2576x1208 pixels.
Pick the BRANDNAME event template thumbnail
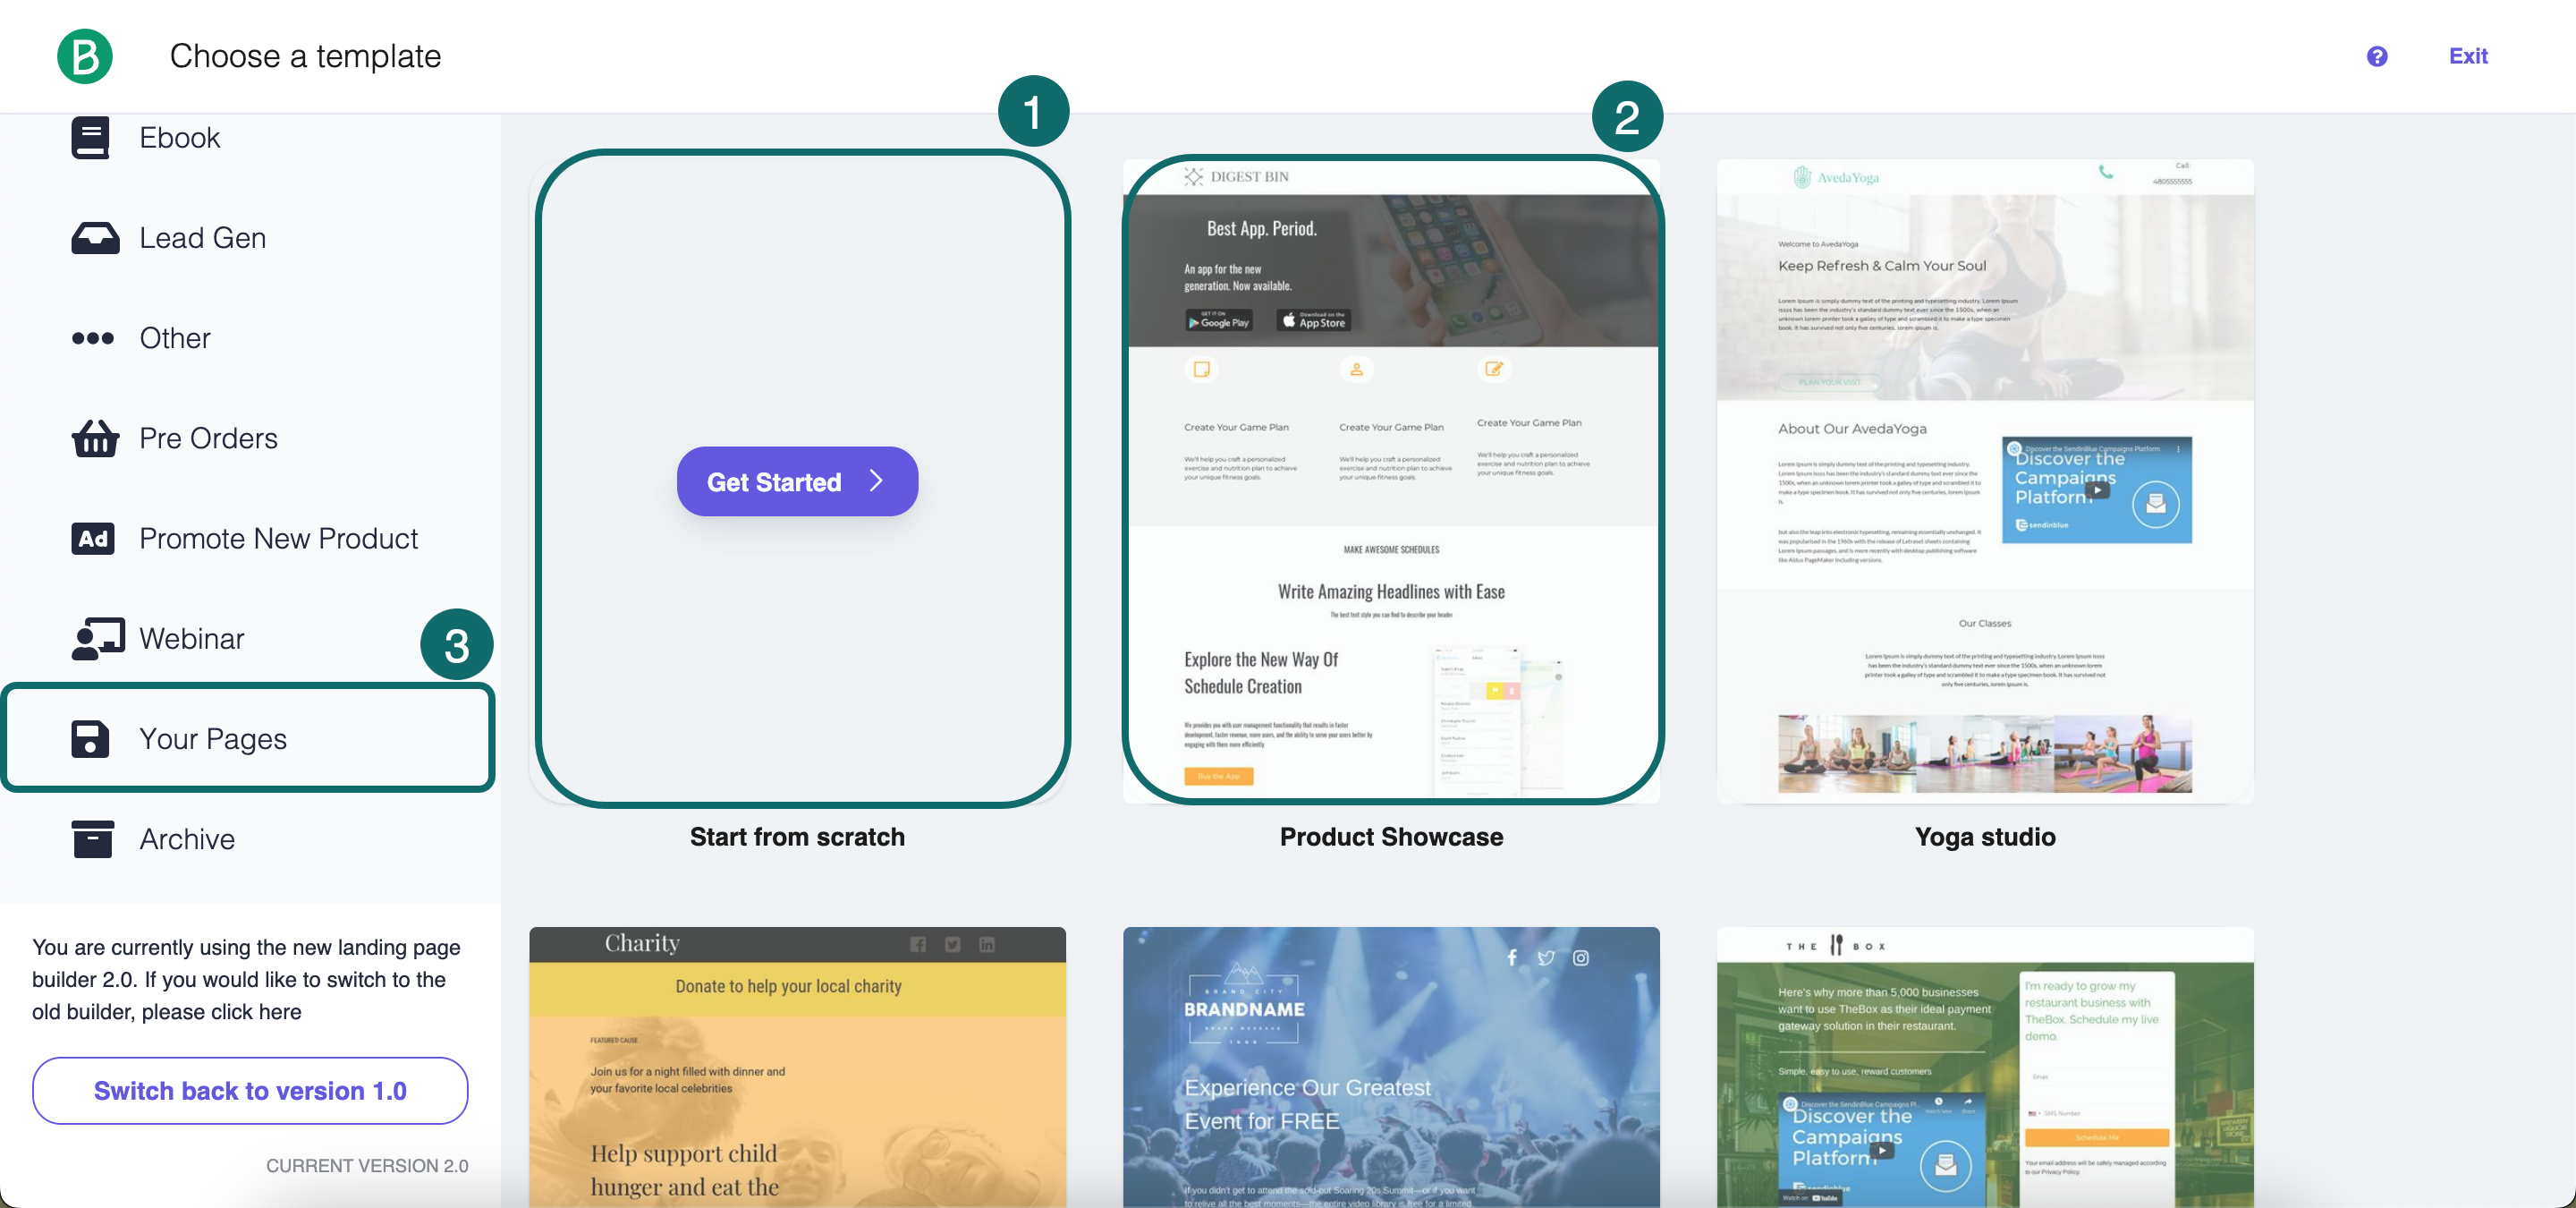point(1390,1066)
